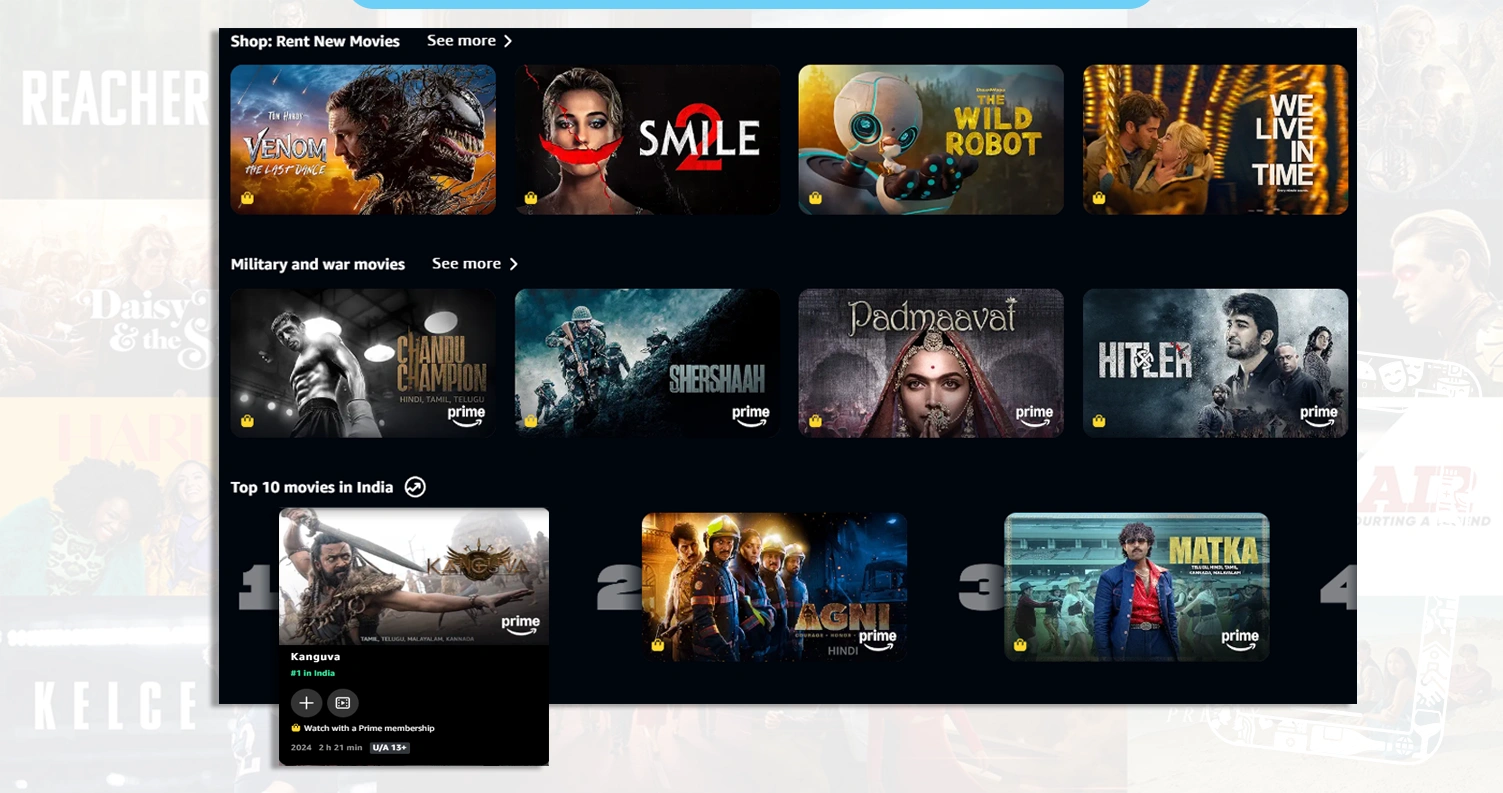The image size is (1503, 793).
Task: Expand See more chevron for Military and war movies
Action: click(x=514, y=264)
